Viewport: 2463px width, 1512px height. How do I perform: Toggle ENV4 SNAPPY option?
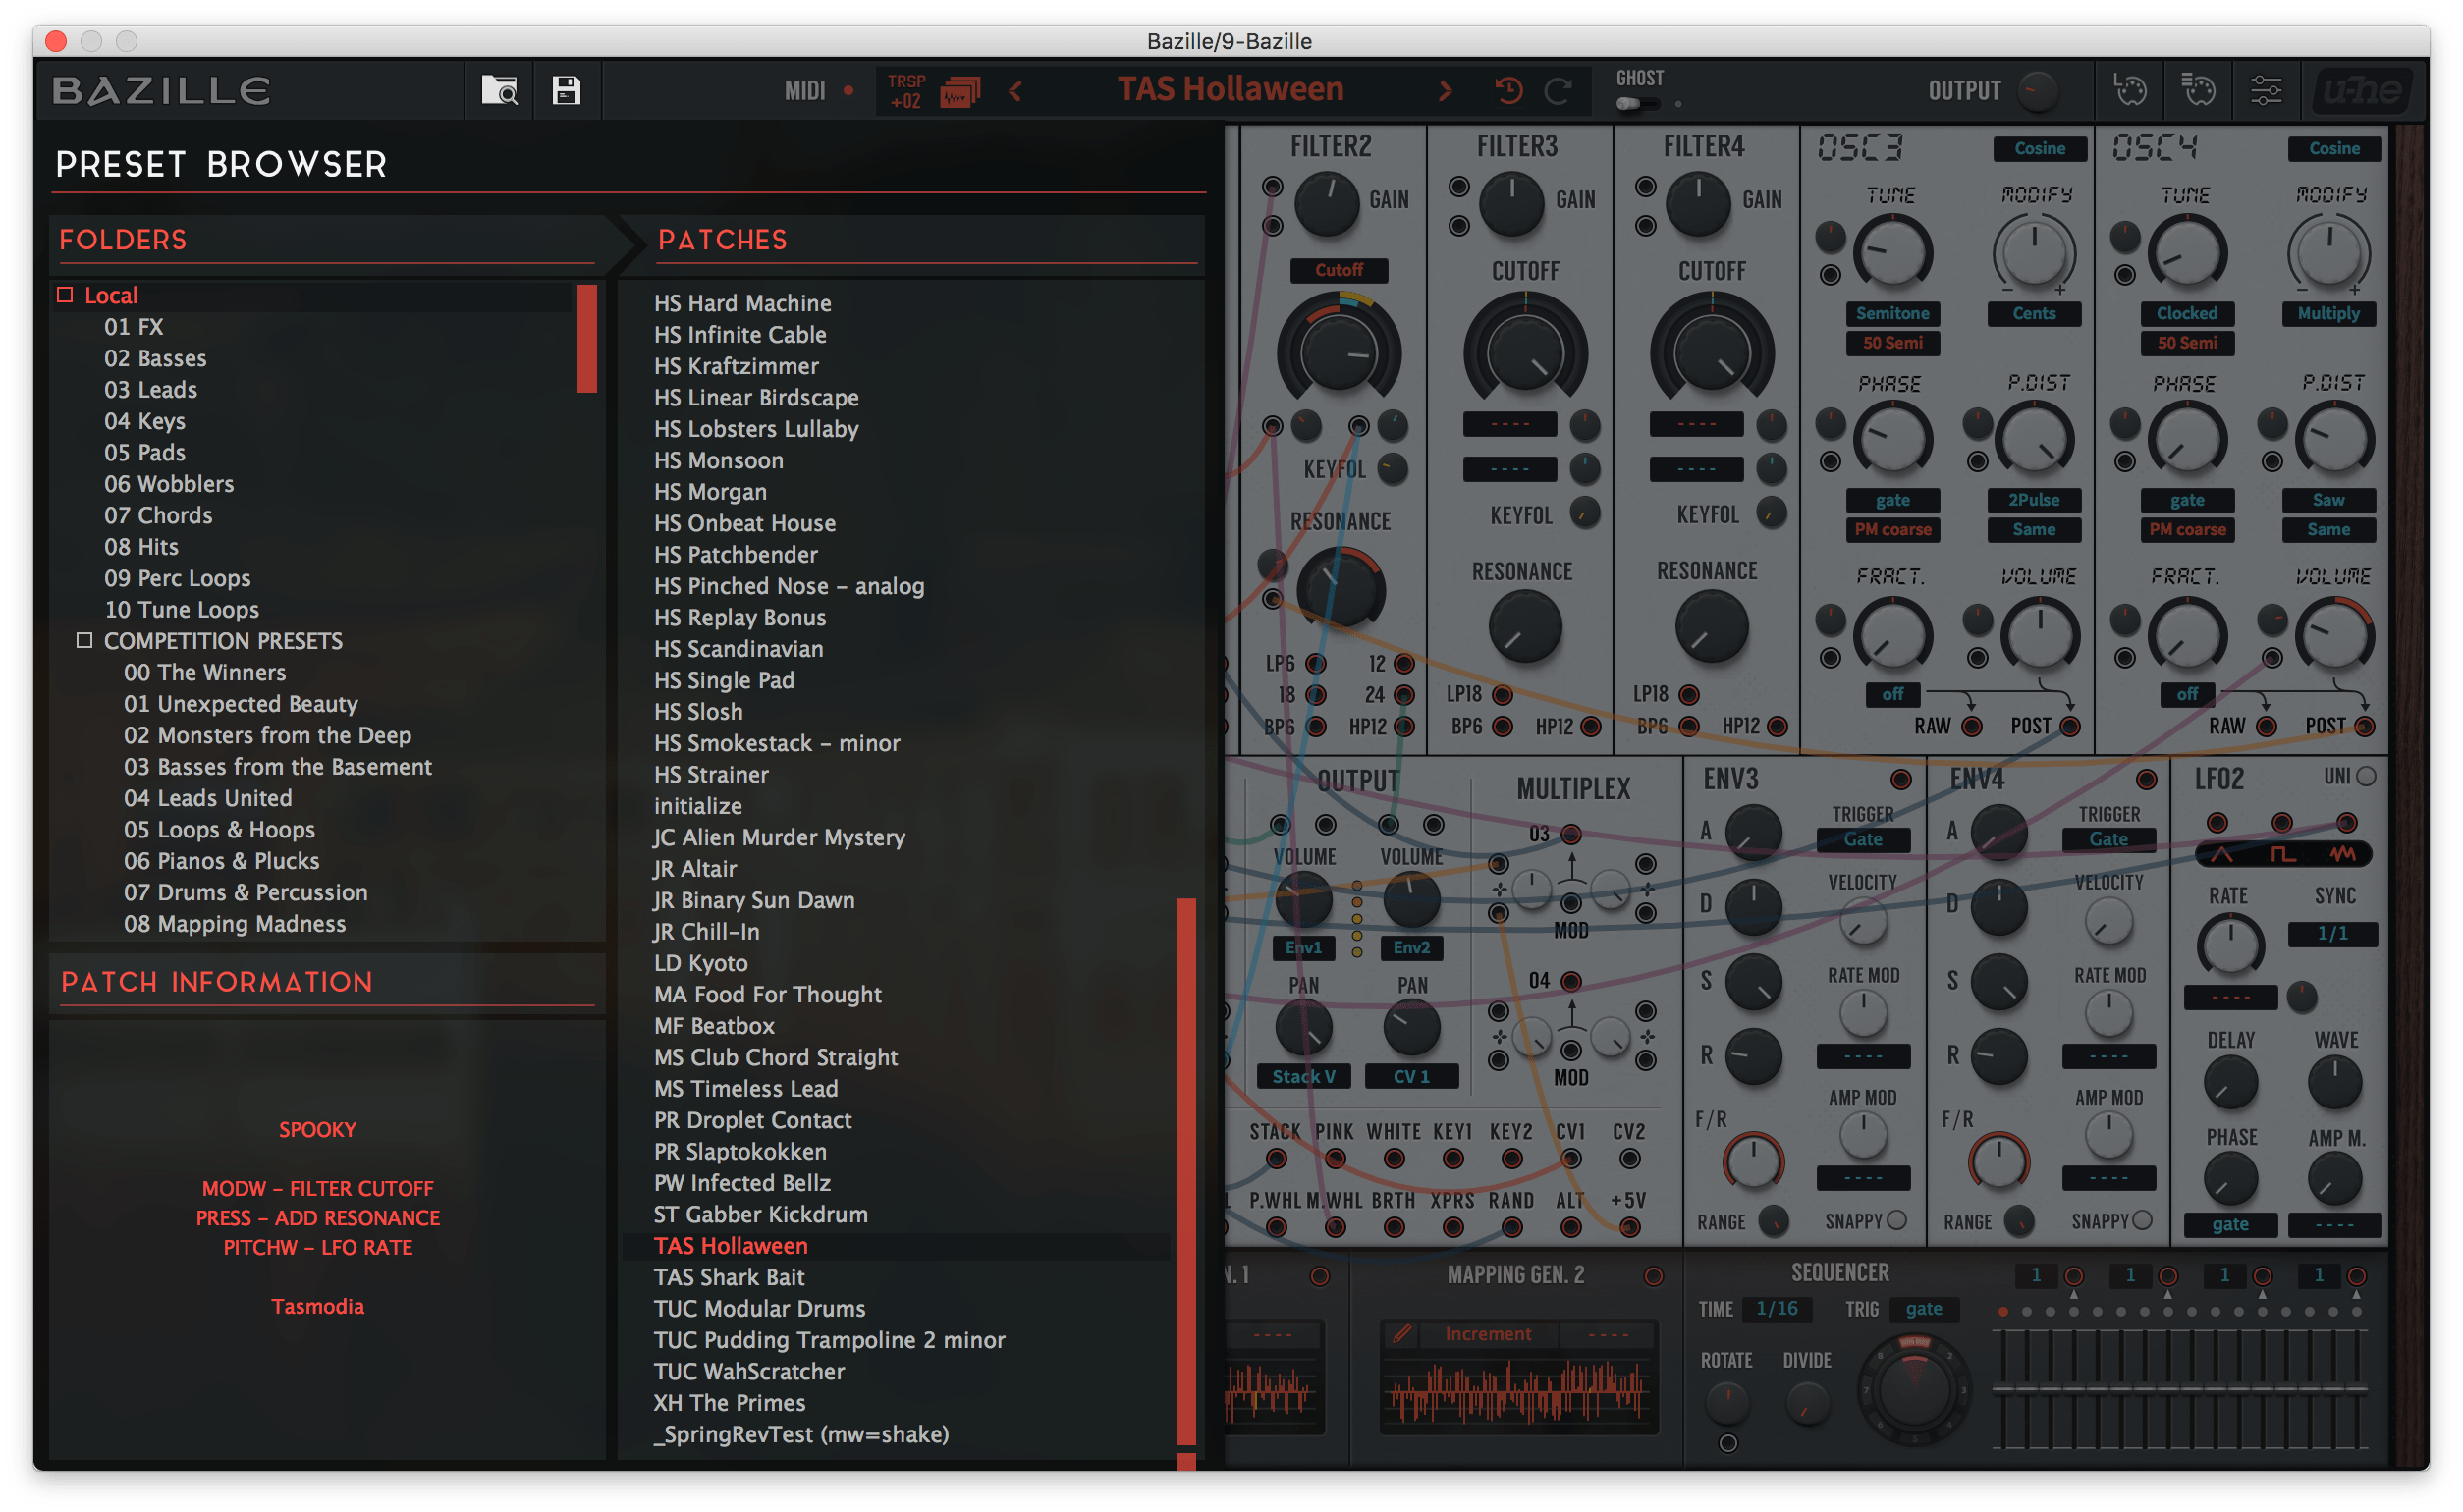[x=2142, y=1220]
